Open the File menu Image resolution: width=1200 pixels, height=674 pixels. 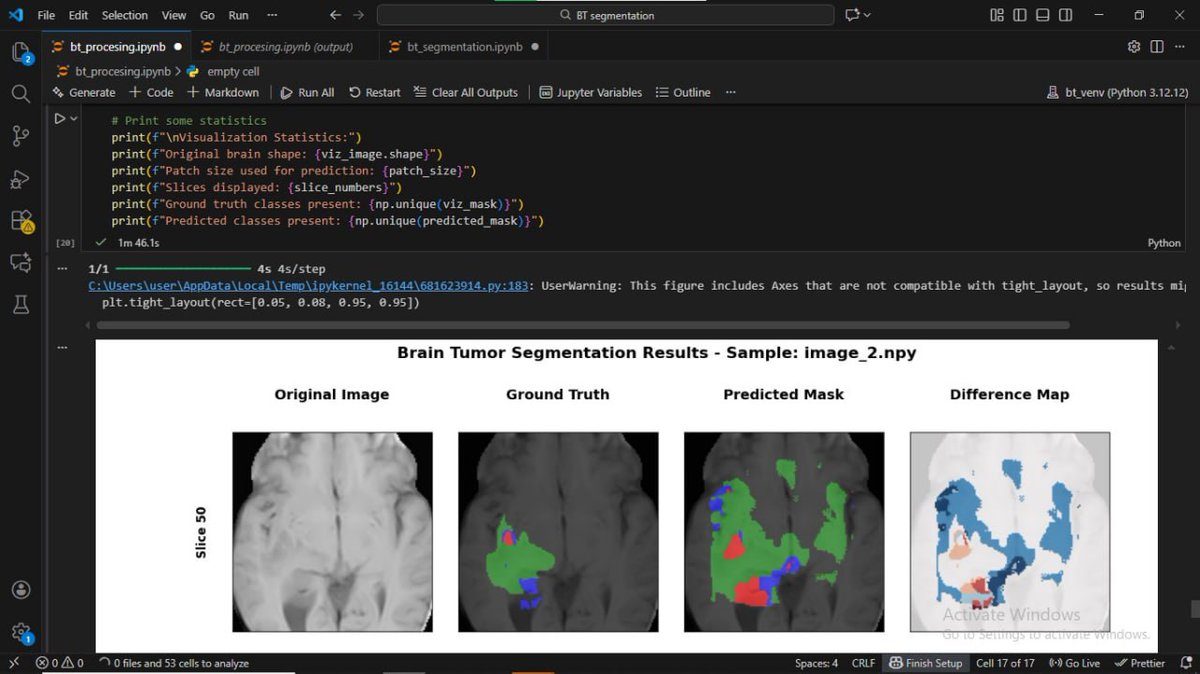[46, 15]
